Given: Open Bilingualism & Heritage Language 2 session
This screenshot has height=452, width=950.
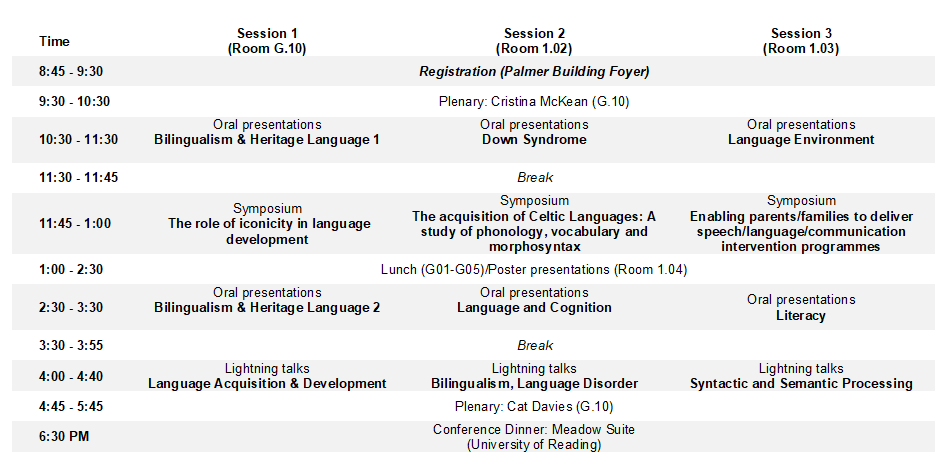Looking at the screenshot, I should tap(267, 308).
